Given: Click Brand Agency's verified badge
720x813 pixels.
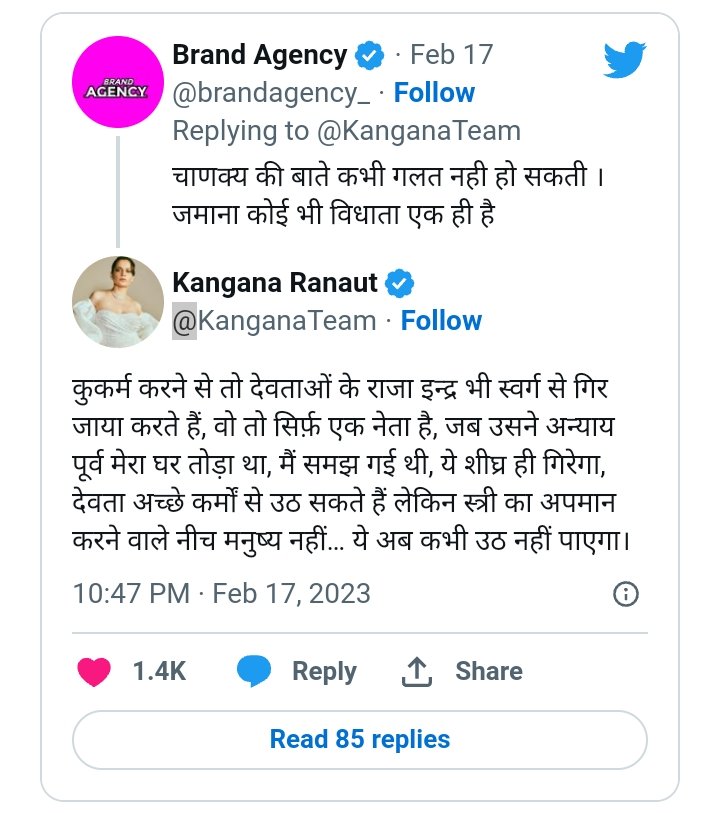Looking at the screenshot, I should [370, 55].
